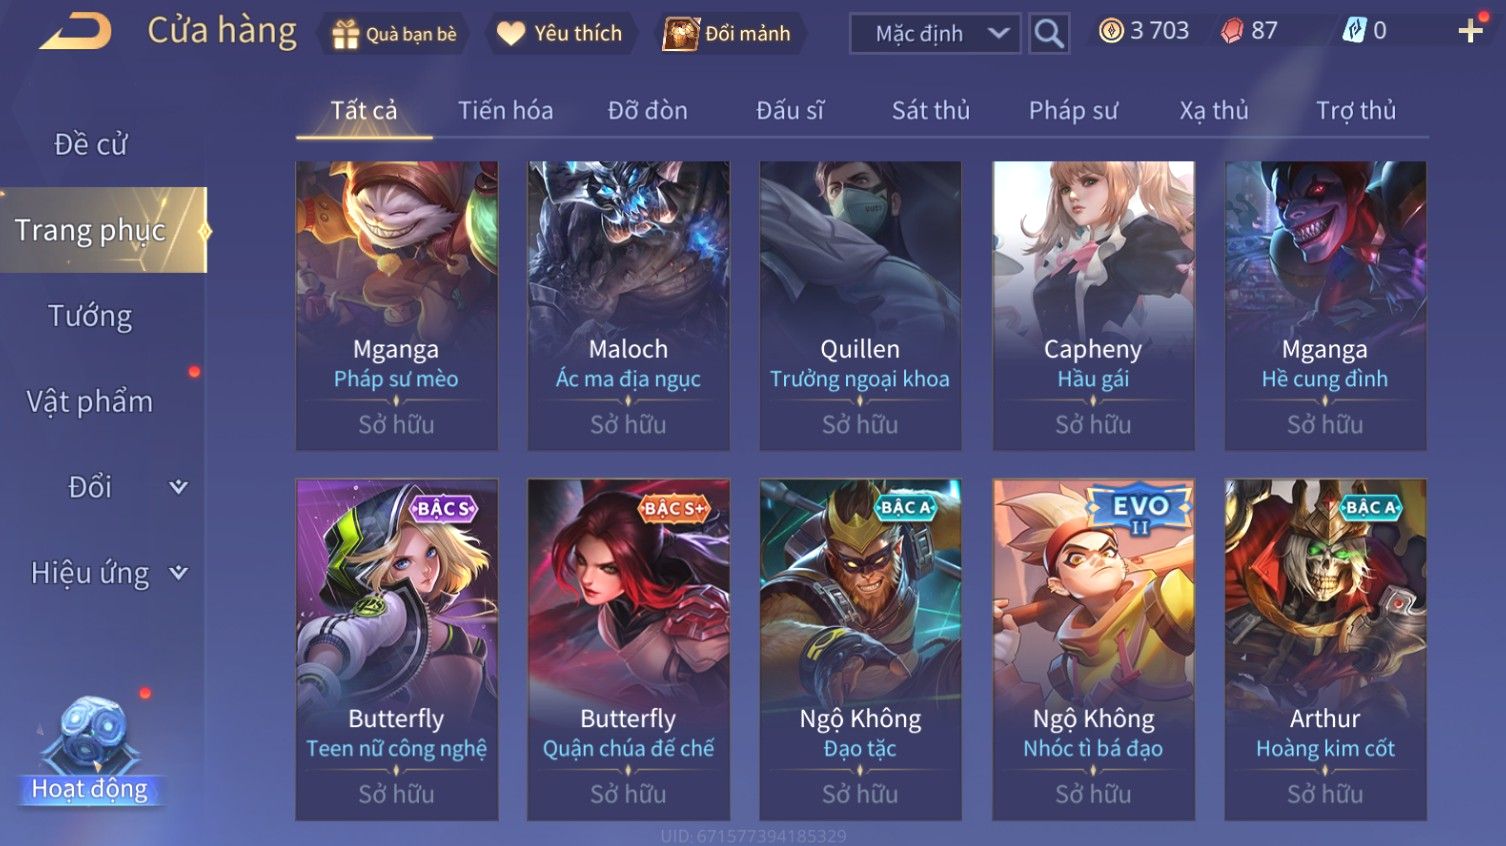Switch to the Sát thủ tab
1506x846 pixels.
(x=931, y=110)
